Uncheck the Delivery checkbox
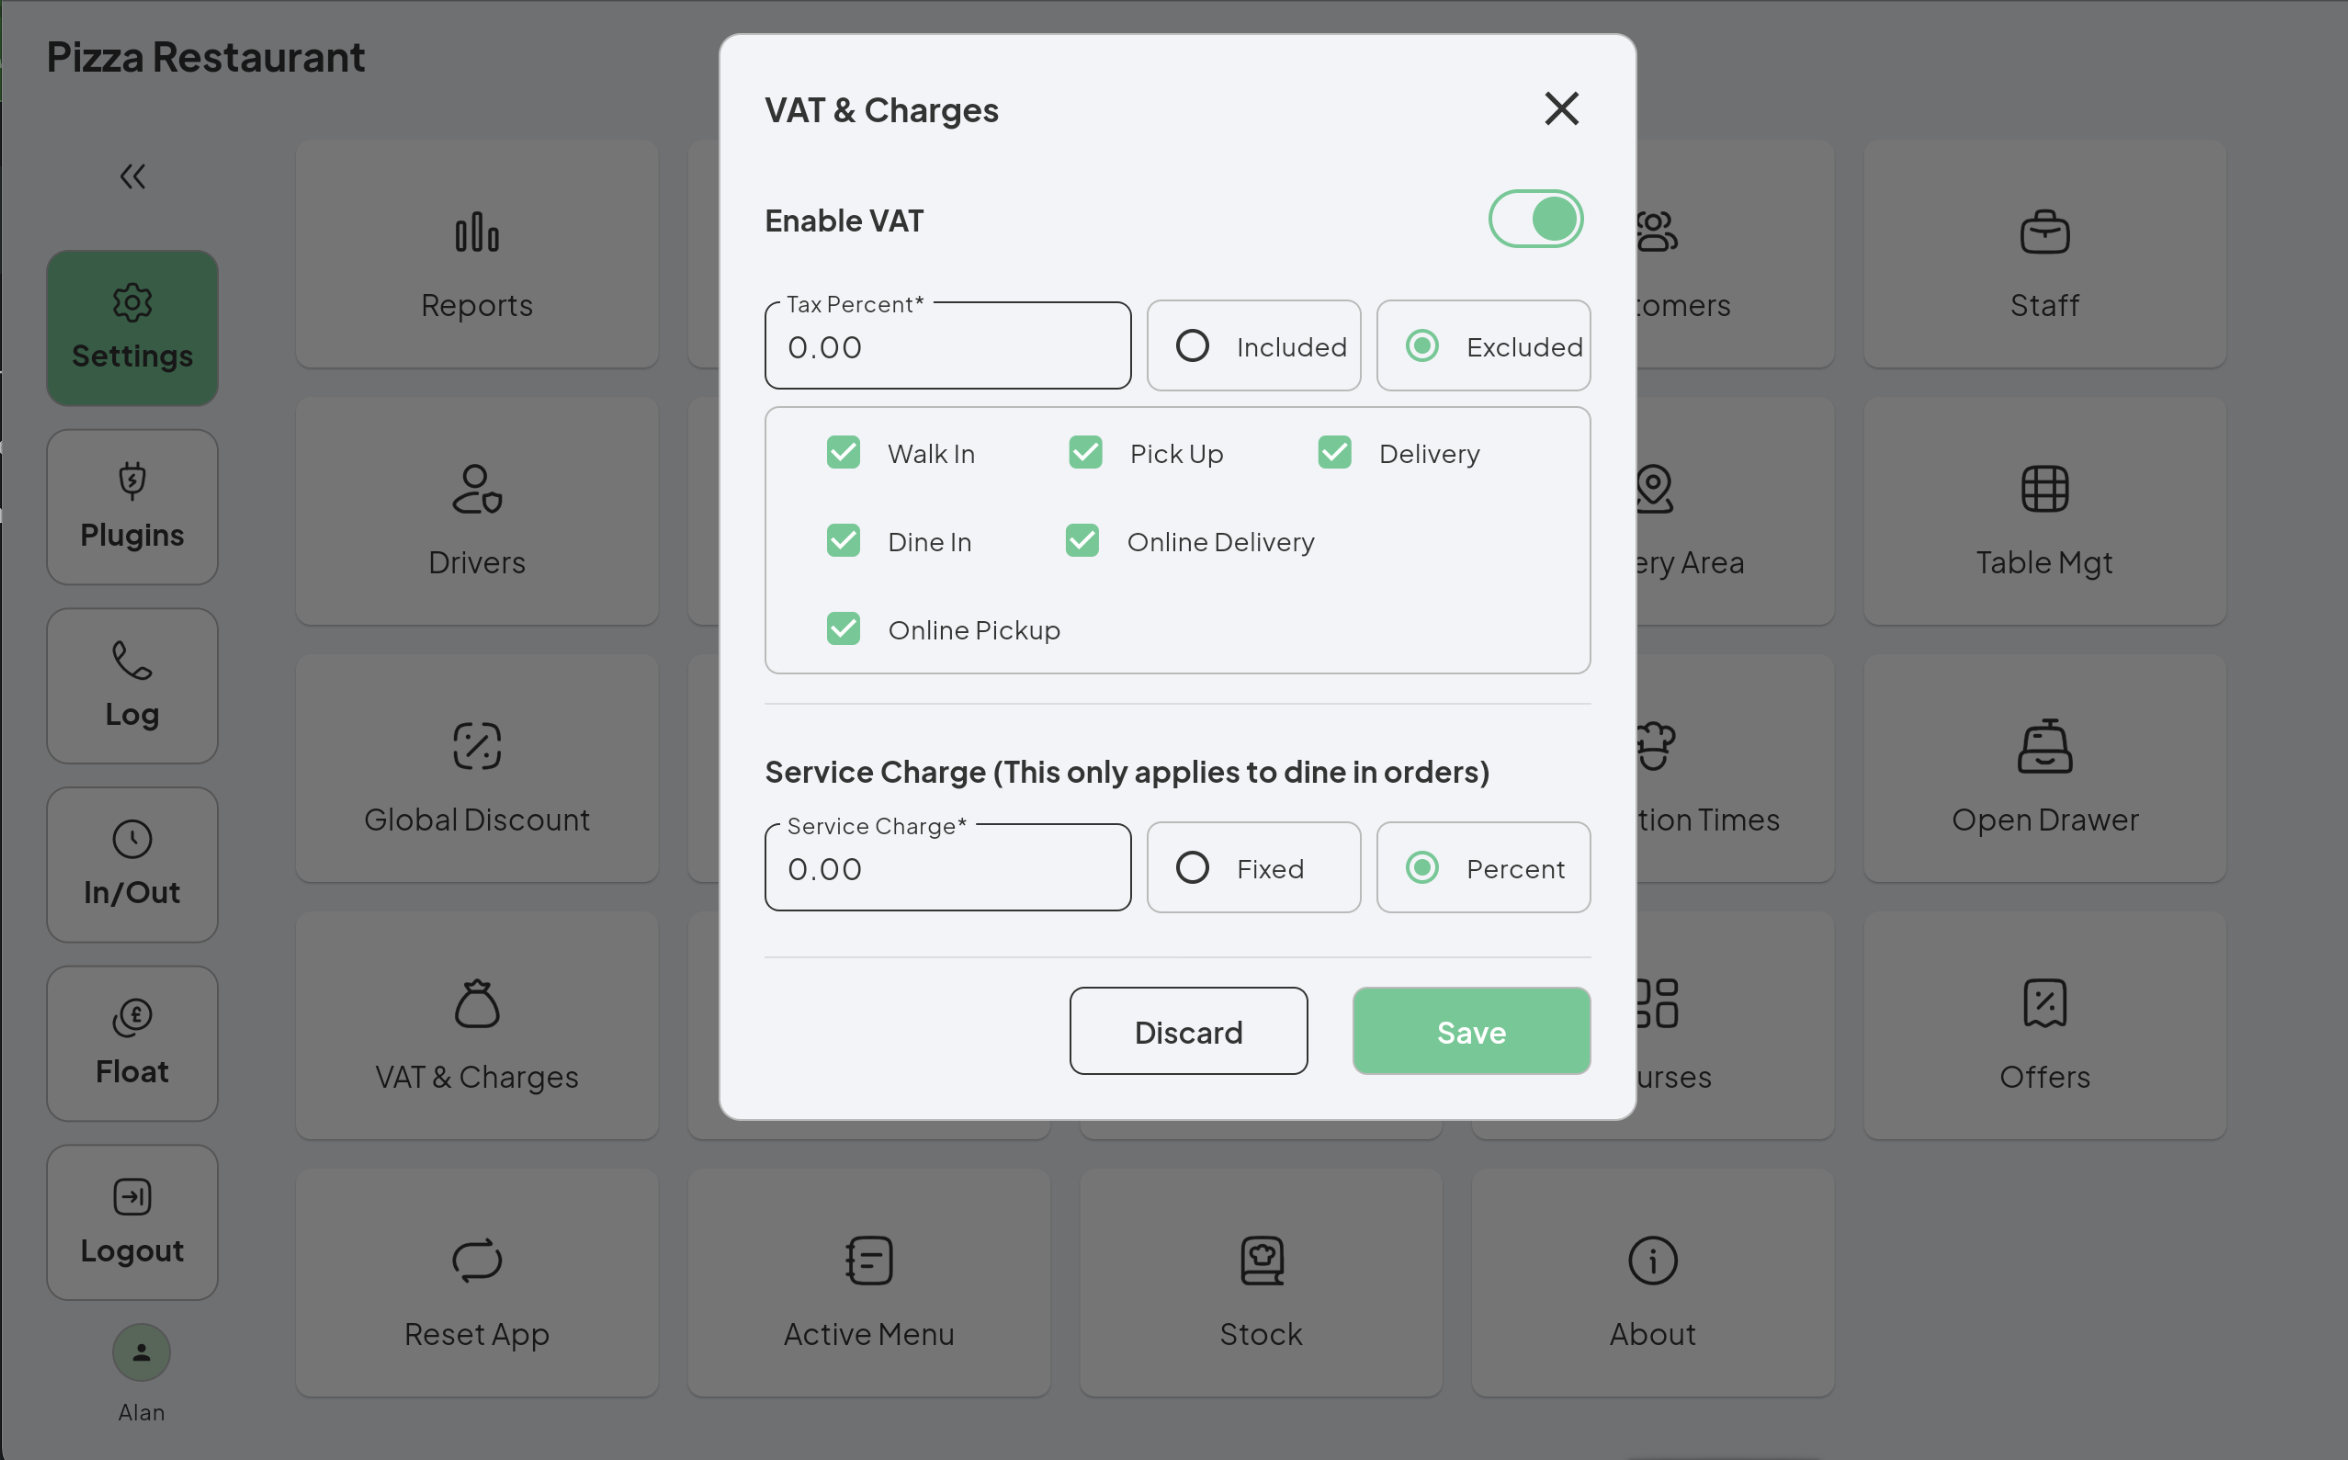This screenshot has width=2348, height=1460. pyautogui.click(x=1335, y=452)
